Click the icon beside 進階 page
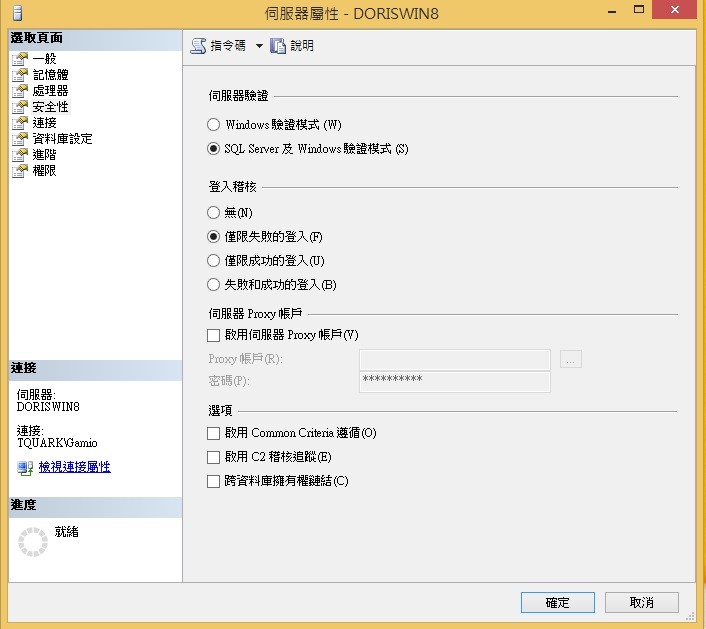Screen dimensions: 706x629 [20, 155]
